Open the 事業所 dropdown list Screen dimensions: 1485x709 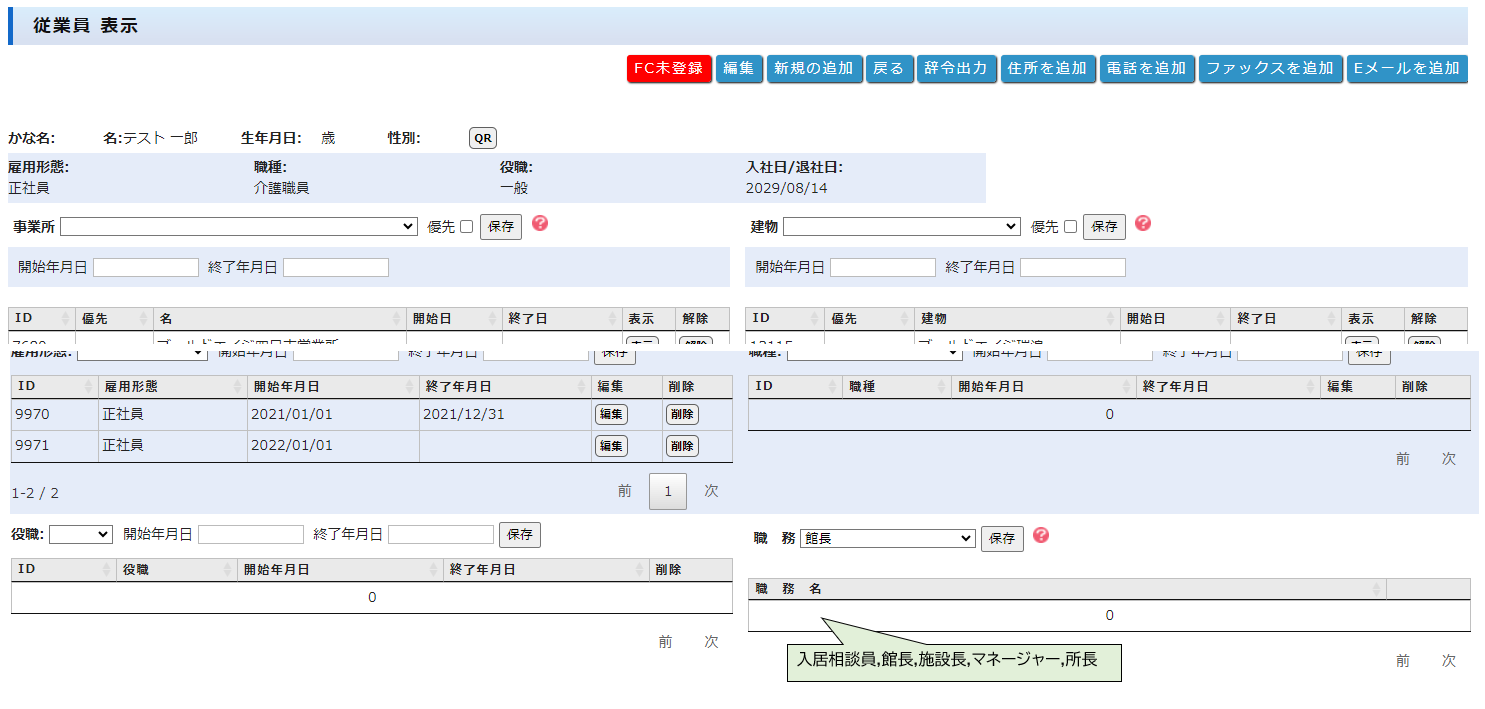click(x=238, y=227)
